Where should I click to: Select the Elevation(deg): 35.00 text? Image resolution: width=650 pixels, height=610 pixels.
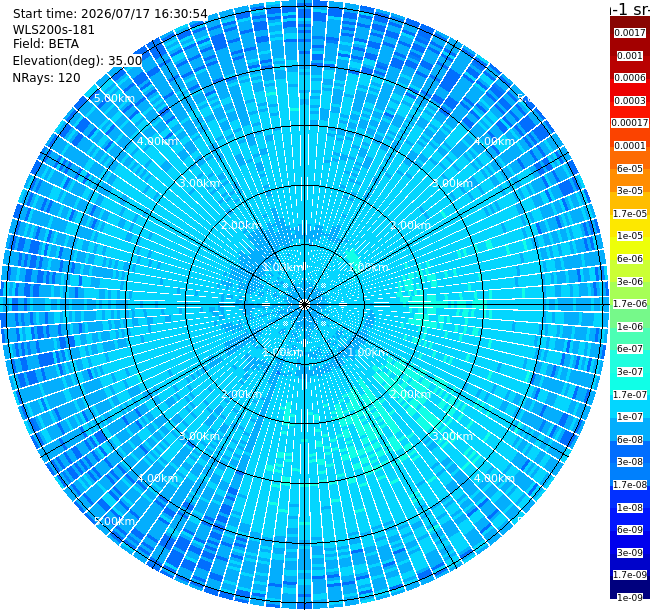pos(78,61)
